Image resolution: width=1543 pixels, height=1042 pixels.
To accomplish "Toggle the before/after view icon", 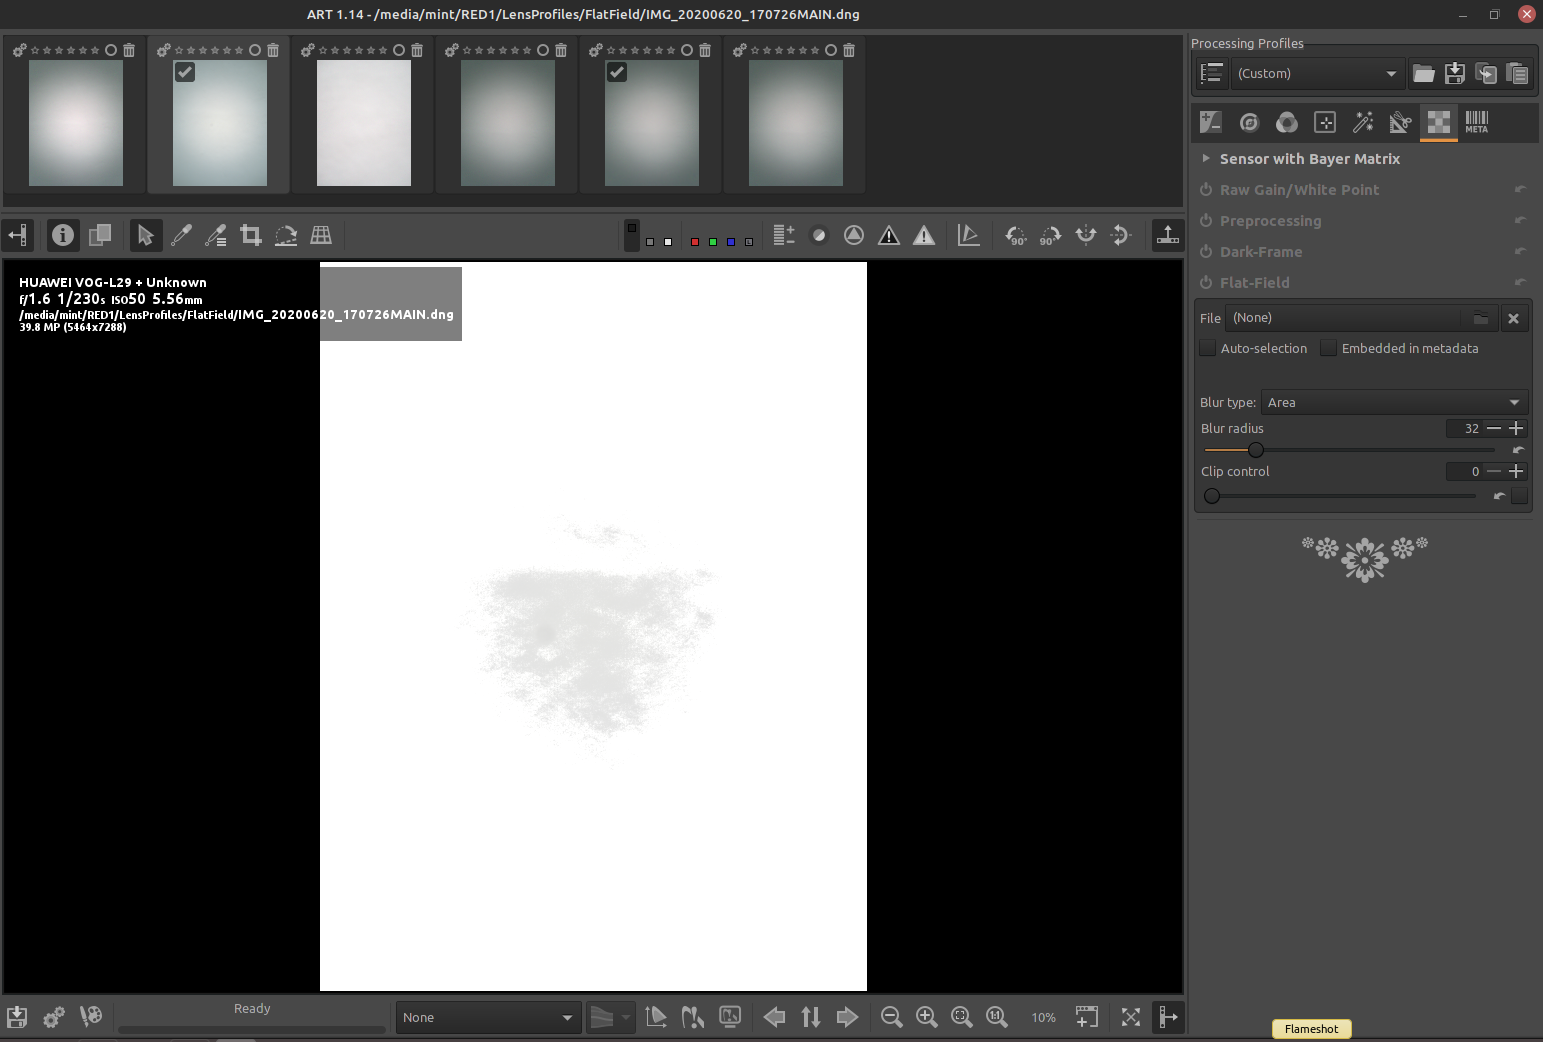I will click(x=100, y=235).
